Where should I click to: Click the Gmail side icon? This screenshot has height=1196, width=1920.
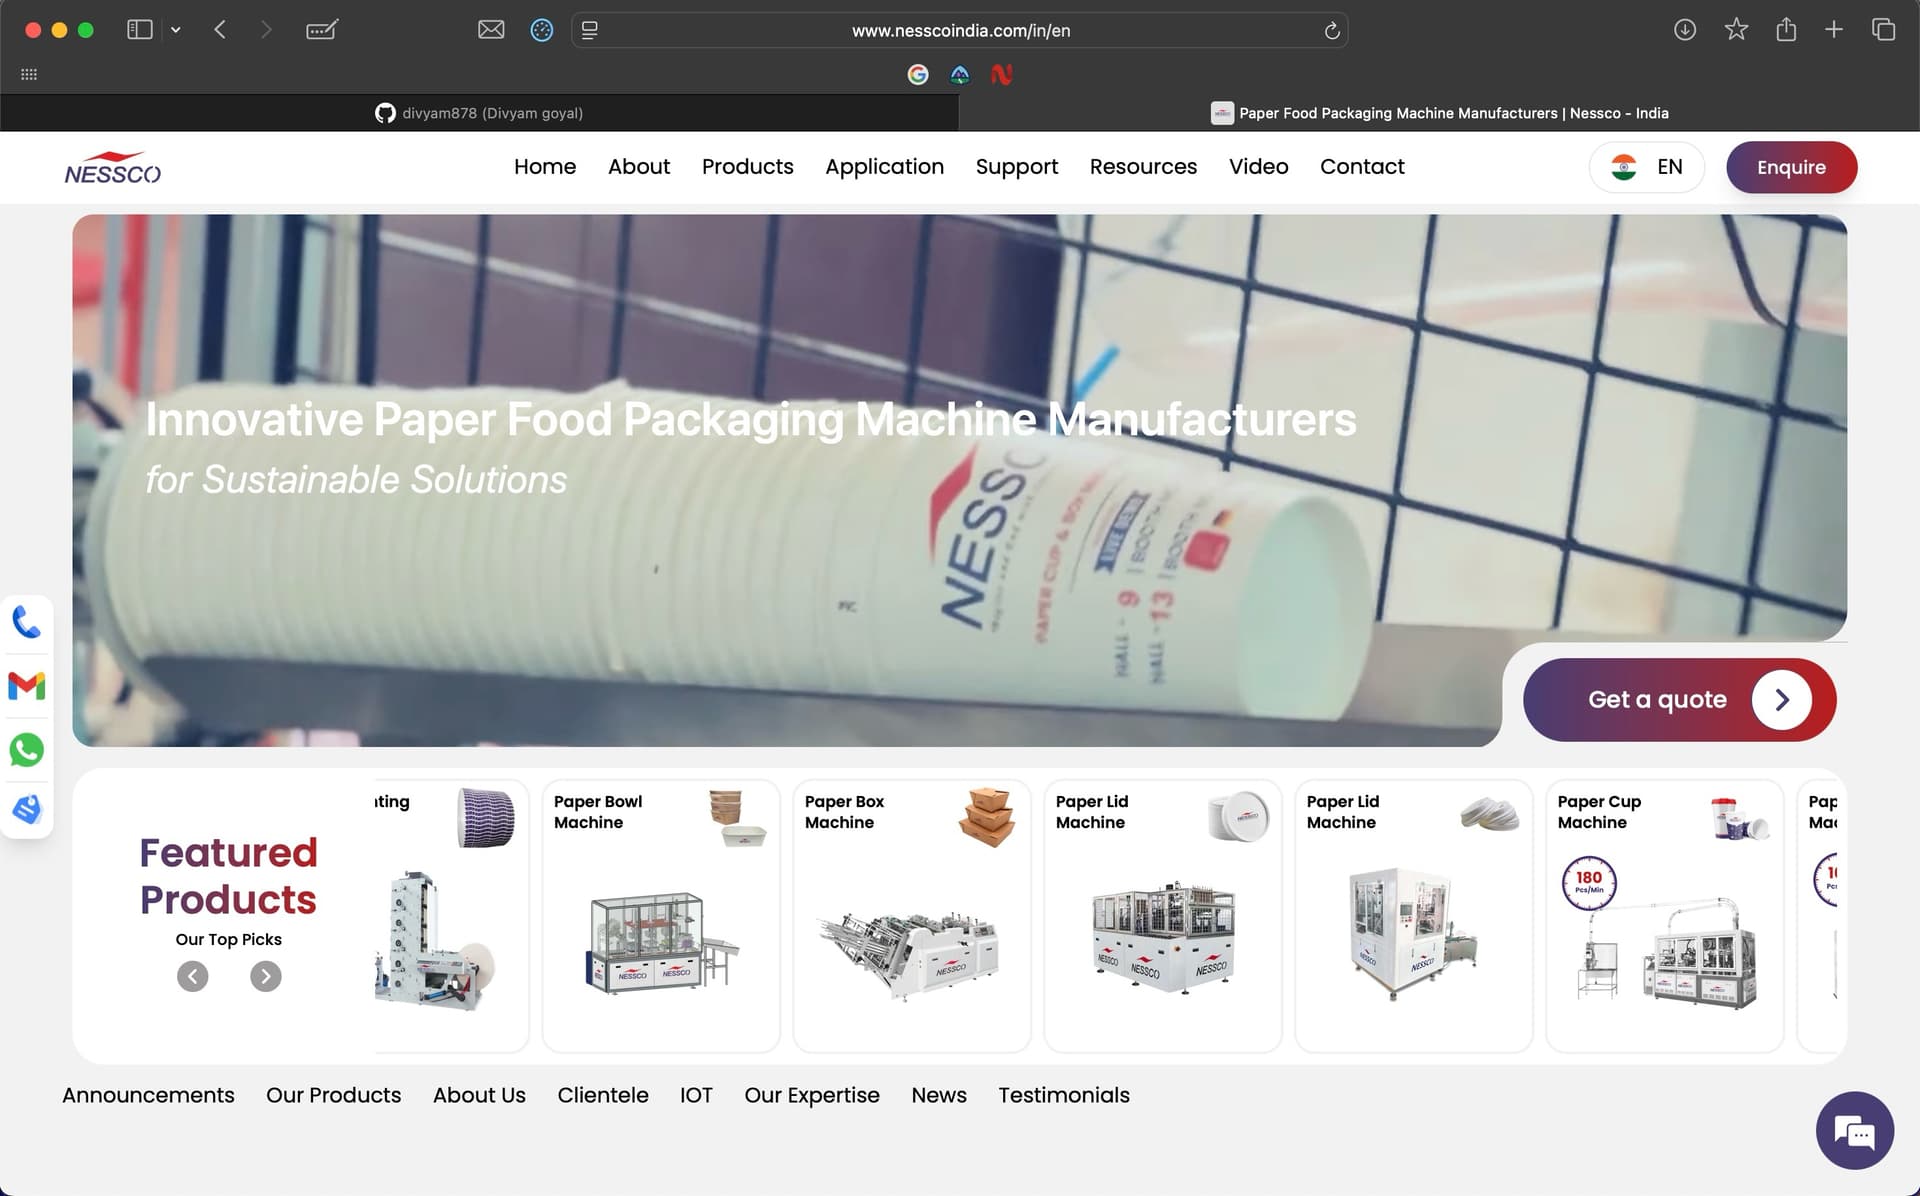click(27, 686)
